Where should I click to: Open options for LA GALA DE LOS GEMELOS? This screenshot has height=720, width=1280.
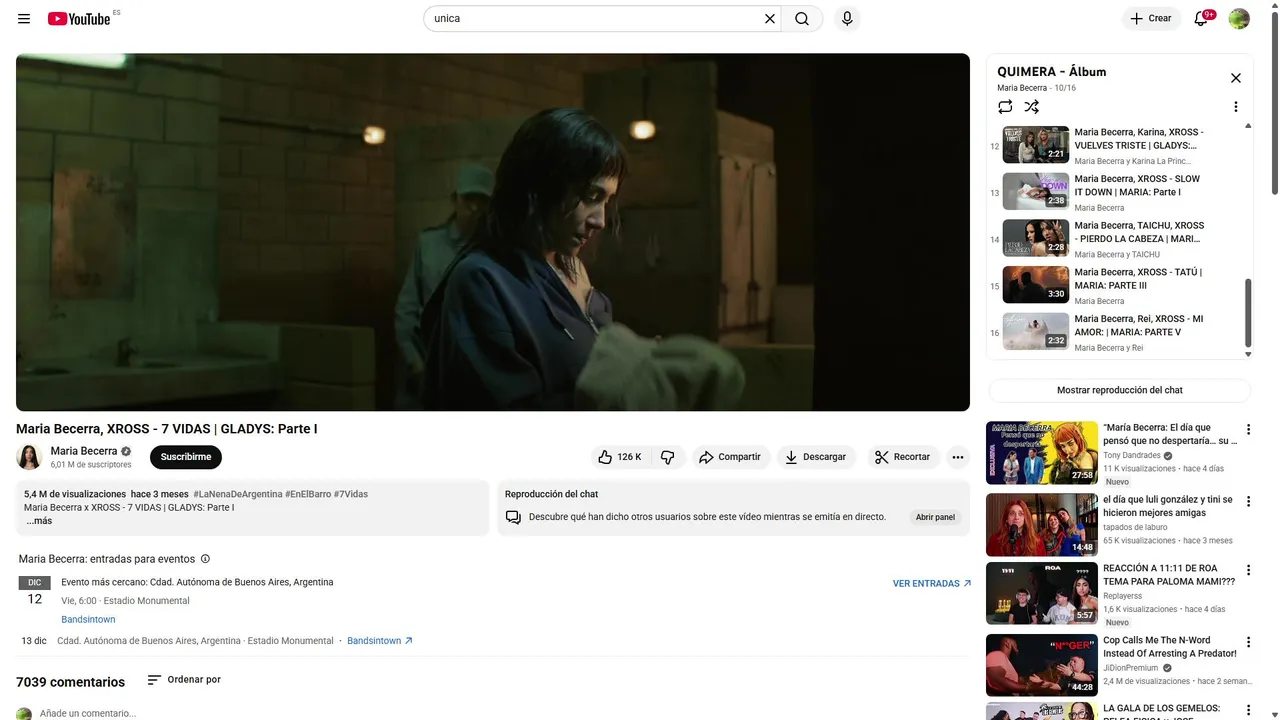1248,711
